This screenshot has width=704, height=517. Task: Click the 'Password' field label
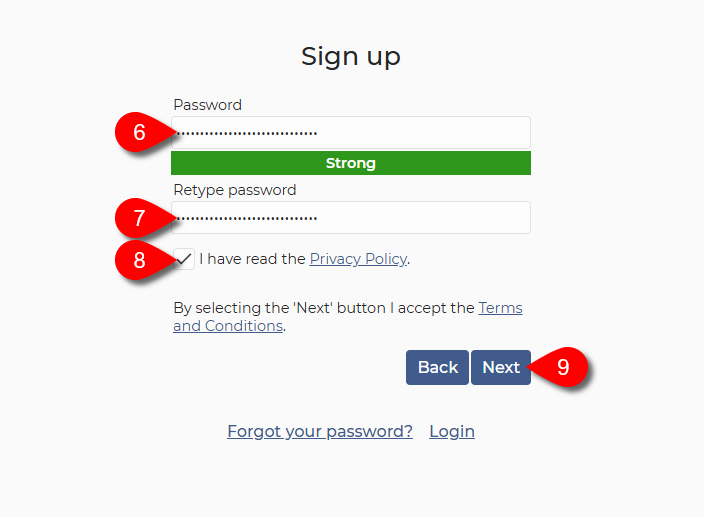click(x=207, y=105)
